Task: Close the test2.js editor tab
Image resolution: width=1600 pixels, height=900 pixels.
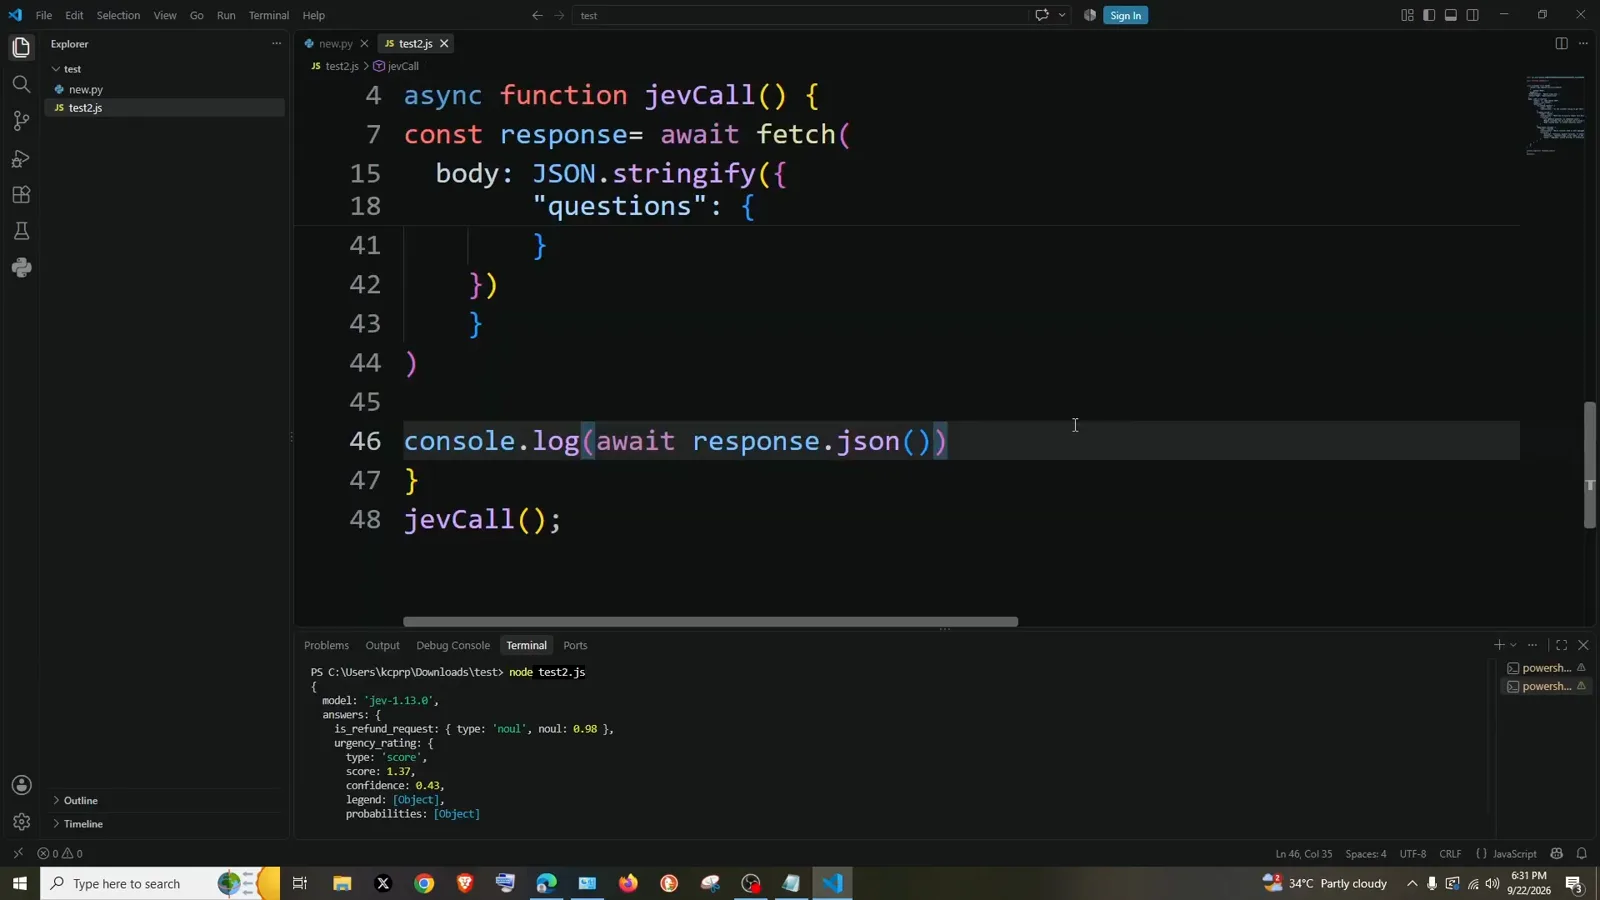Action: click(x=444, y=44)
